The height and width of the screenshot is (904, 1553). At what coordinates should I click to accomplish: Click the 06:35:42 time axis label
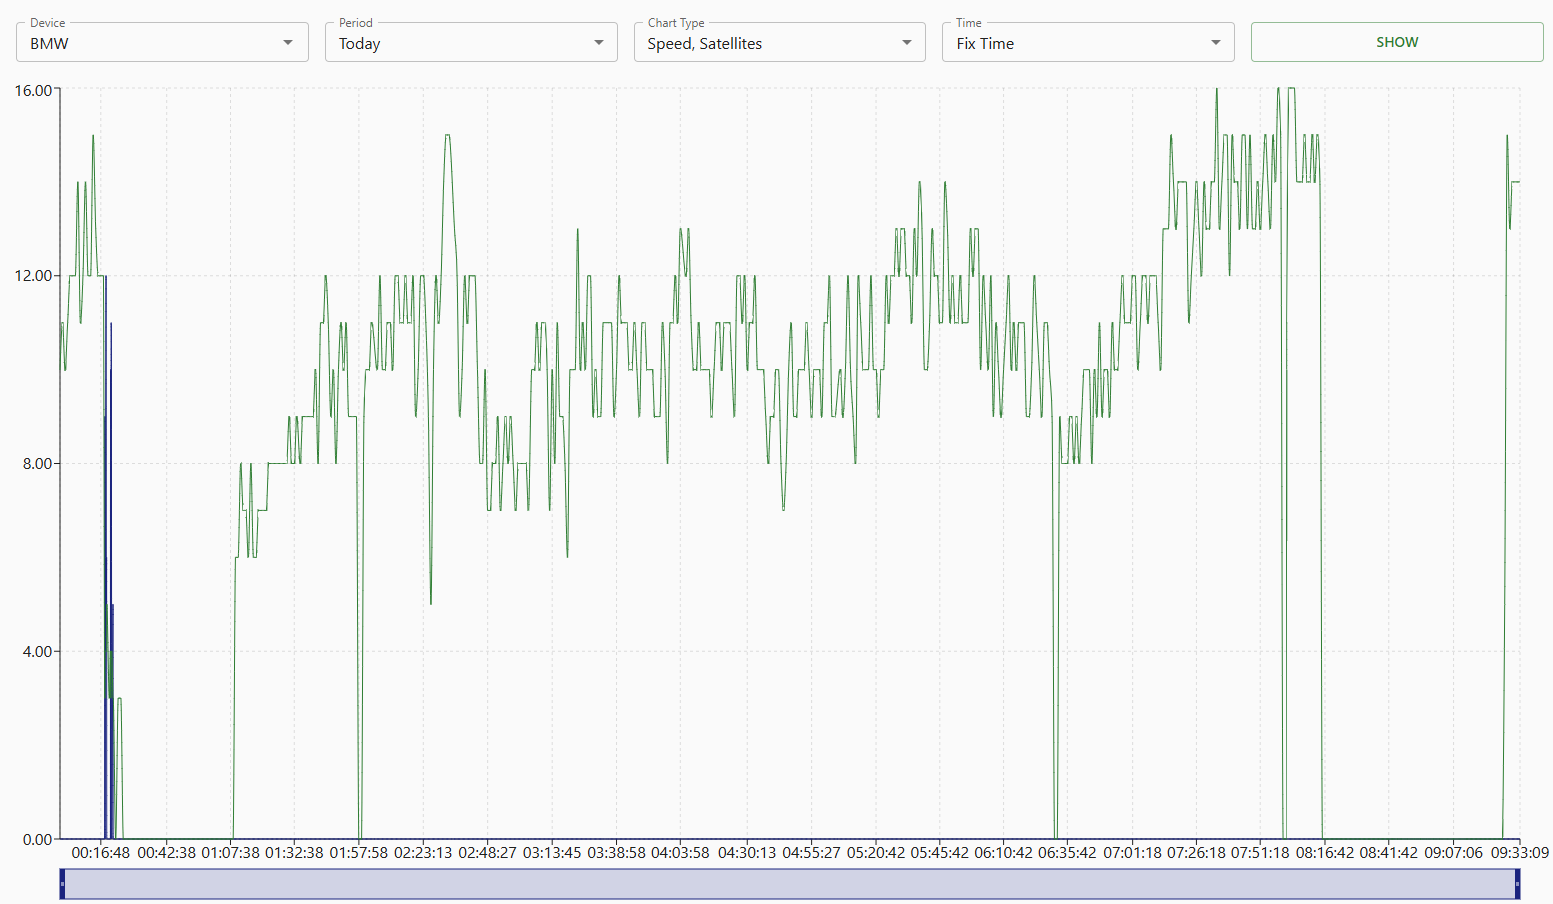[1067, 853]
